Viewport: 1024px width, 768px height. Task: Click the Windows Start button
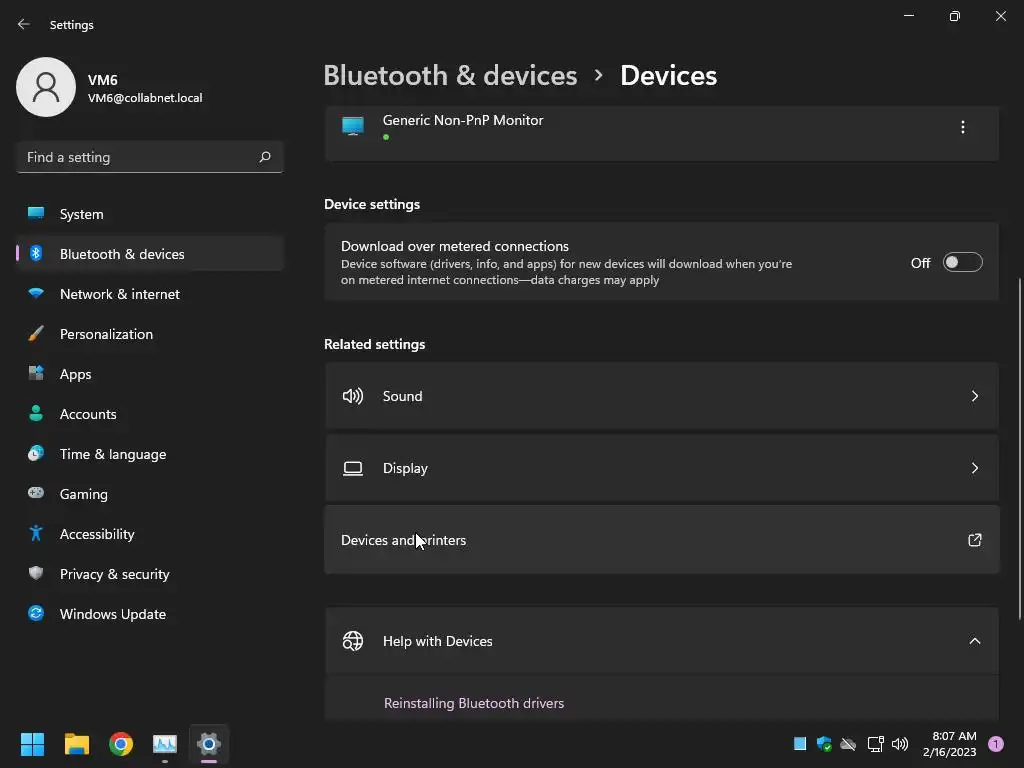click(x=33, y=744)
